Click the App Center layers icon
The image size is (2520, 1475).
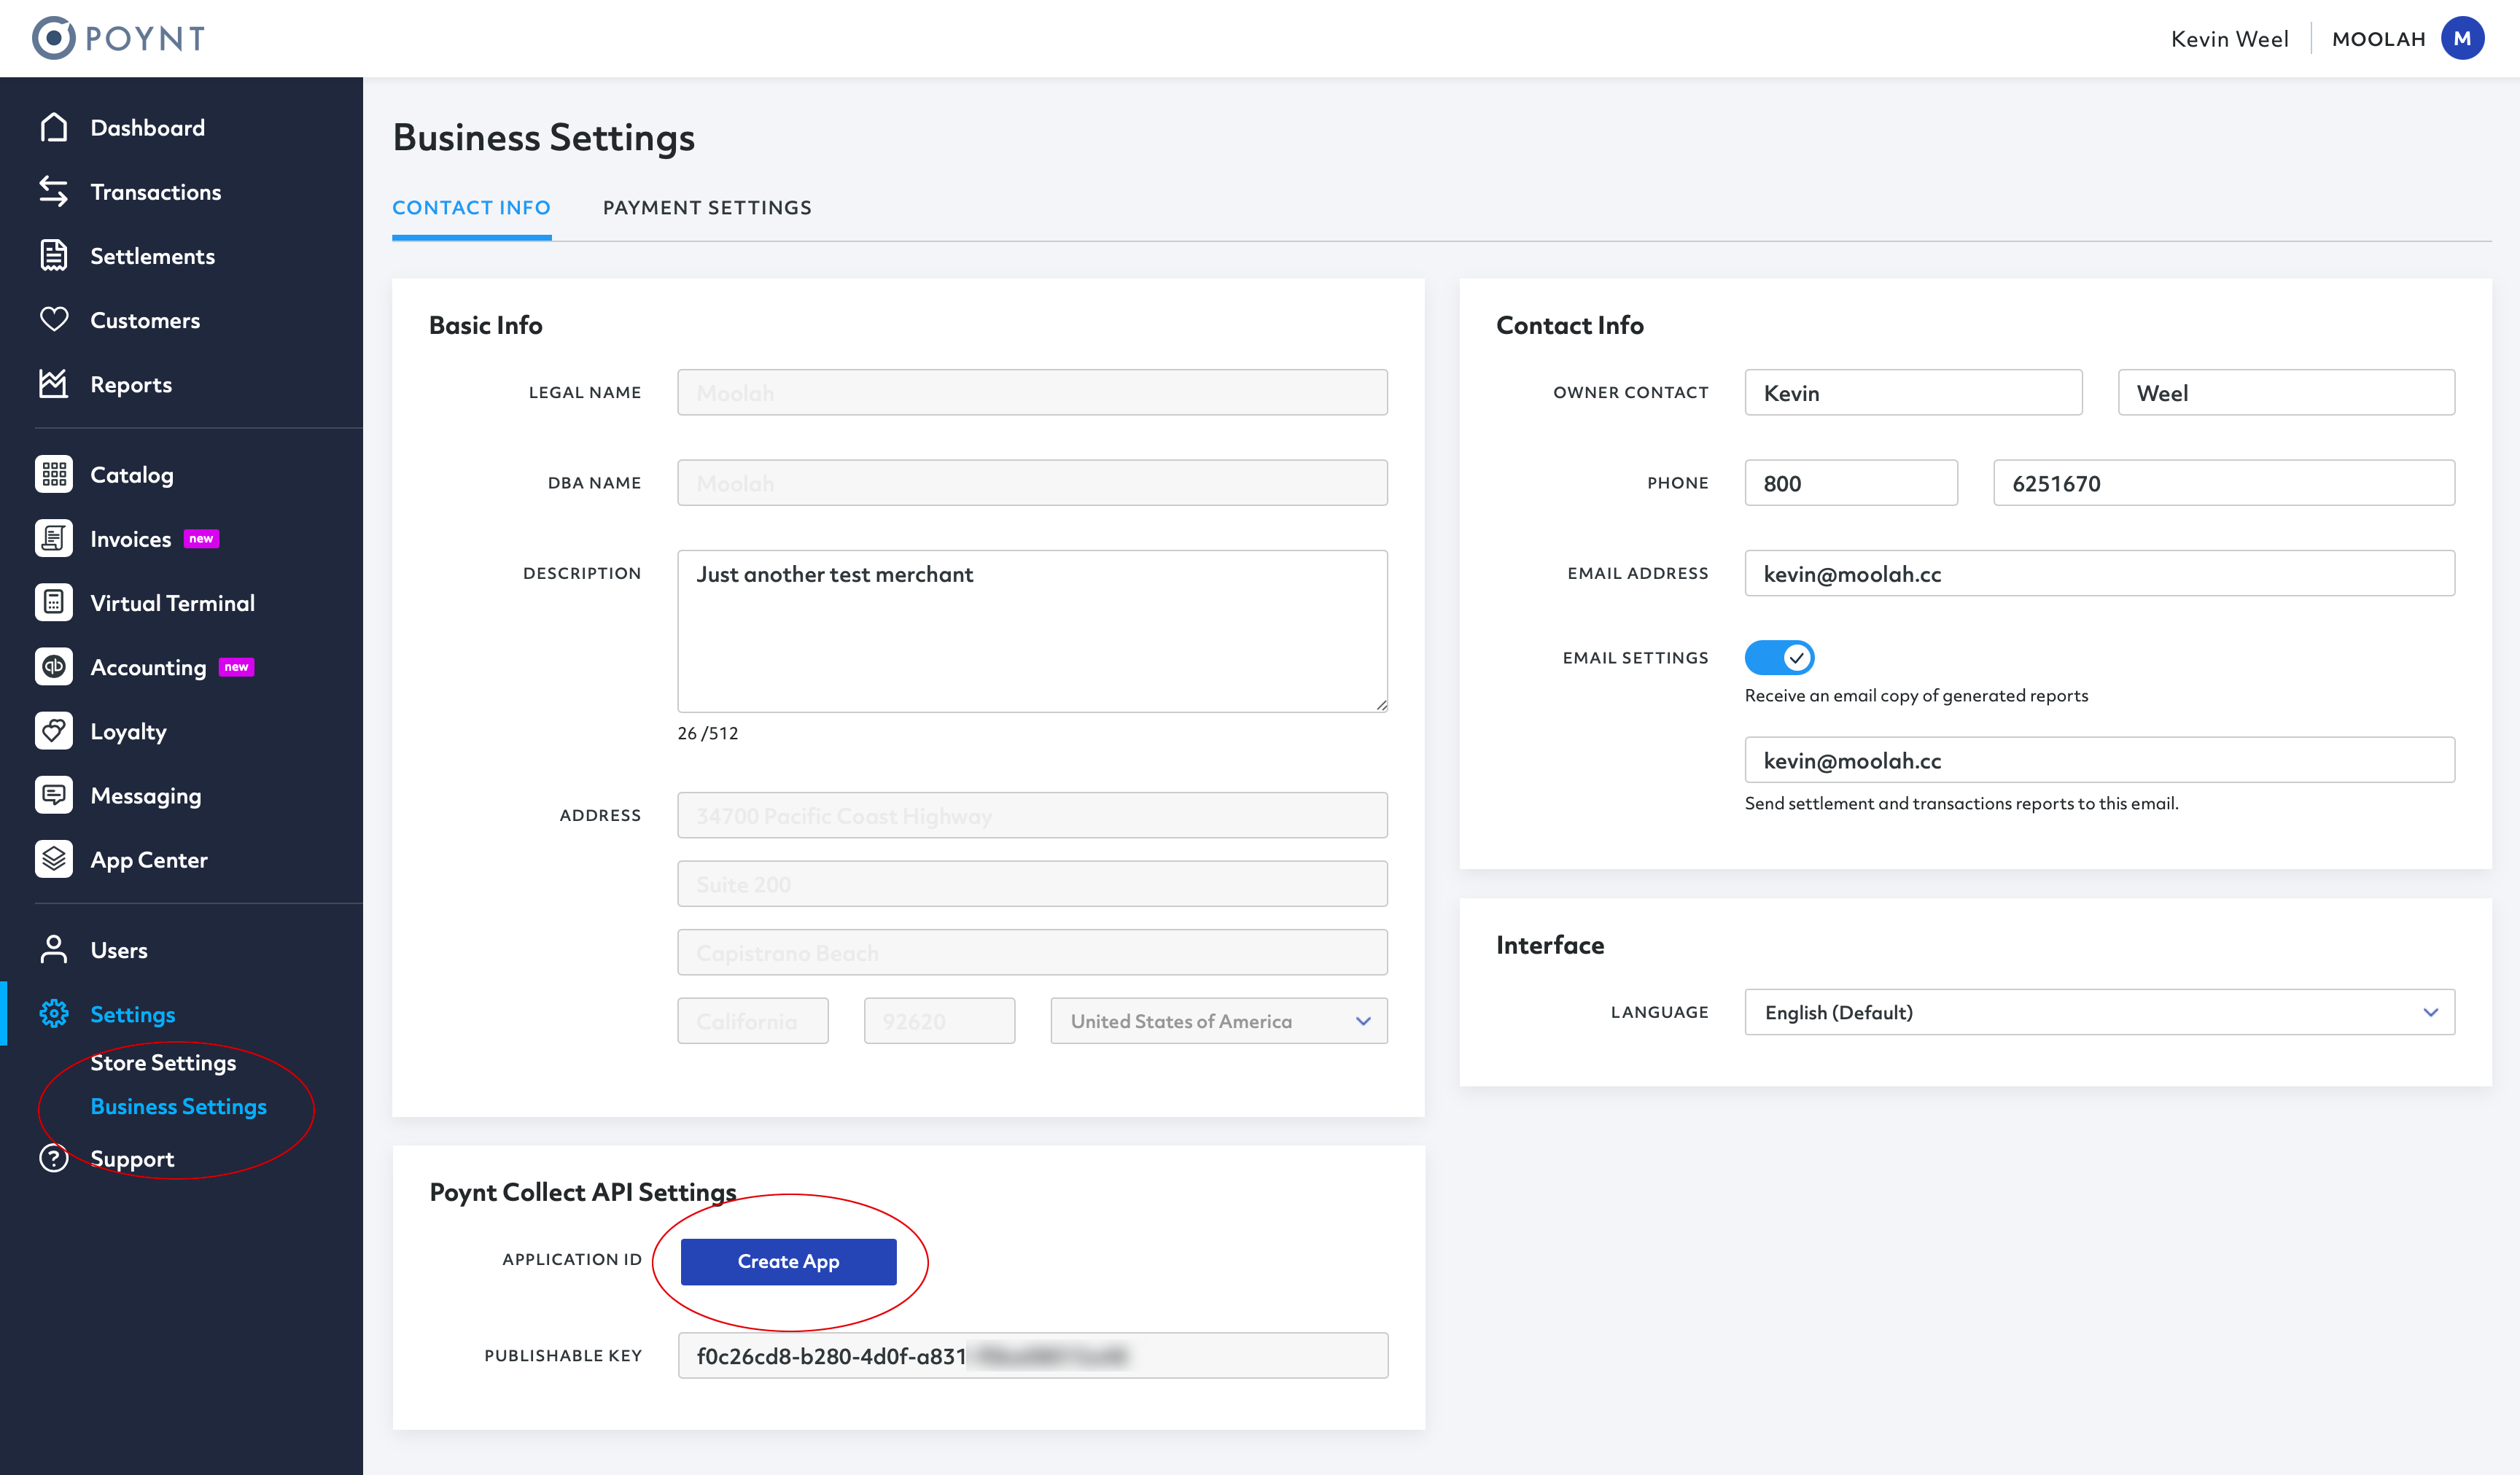pos(54,858)
